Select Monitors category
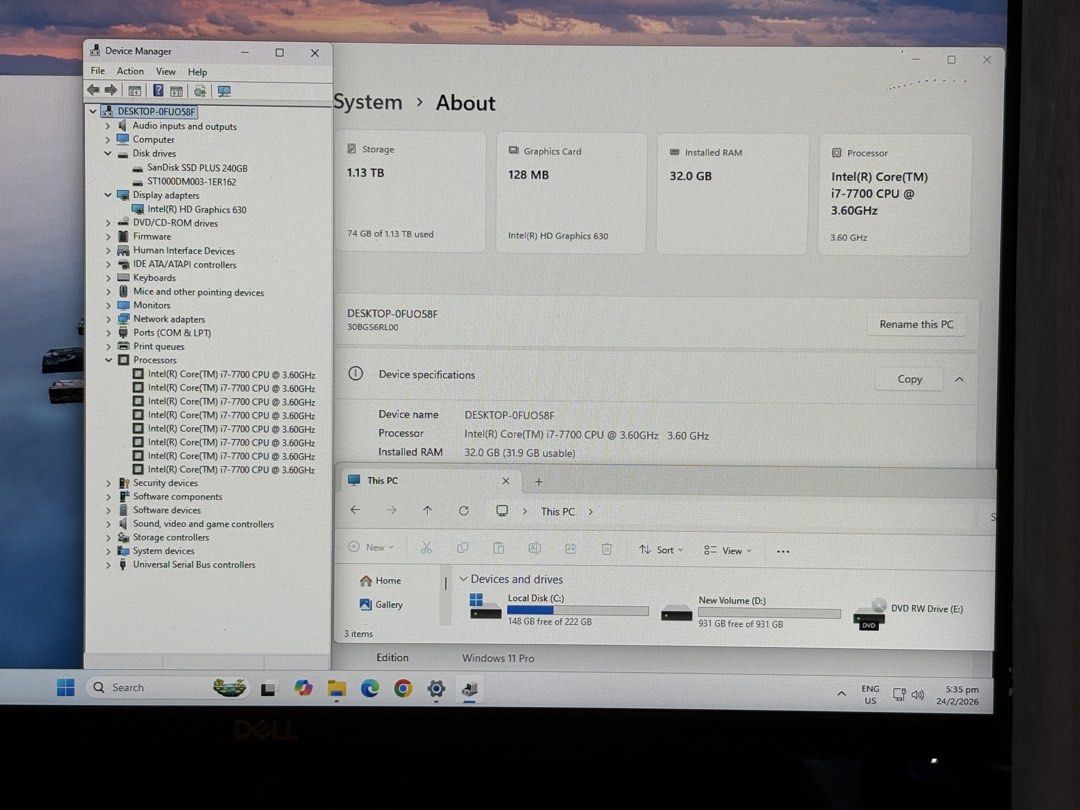This screenshot has height=810, width=1080. [x=152, y=305]
